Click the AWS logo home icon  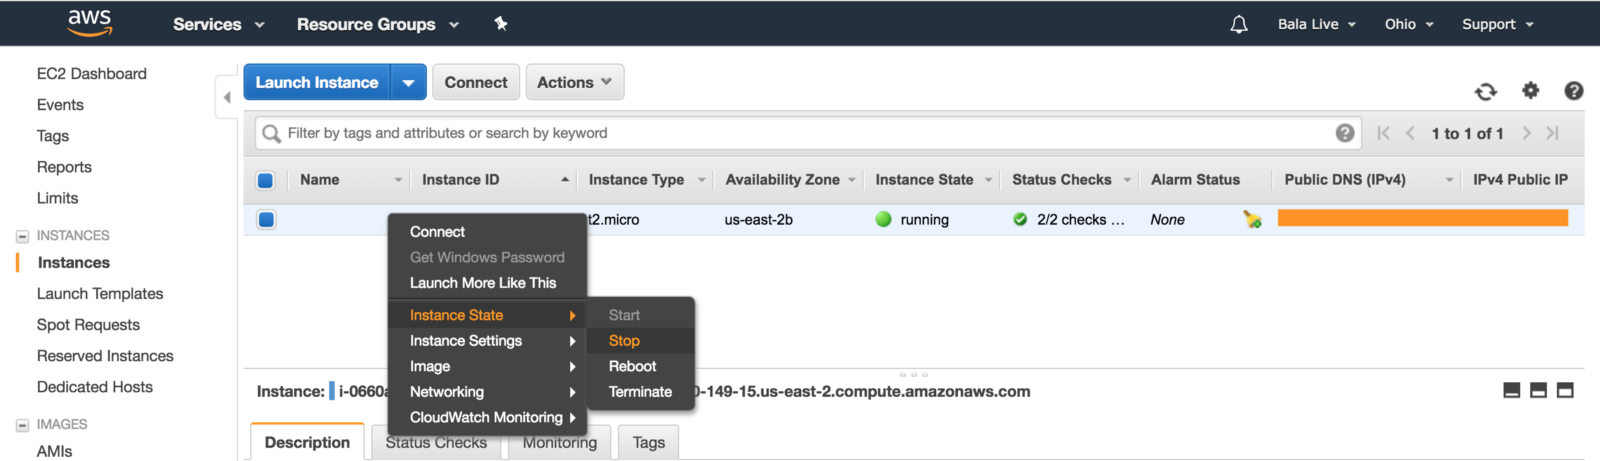89,23
